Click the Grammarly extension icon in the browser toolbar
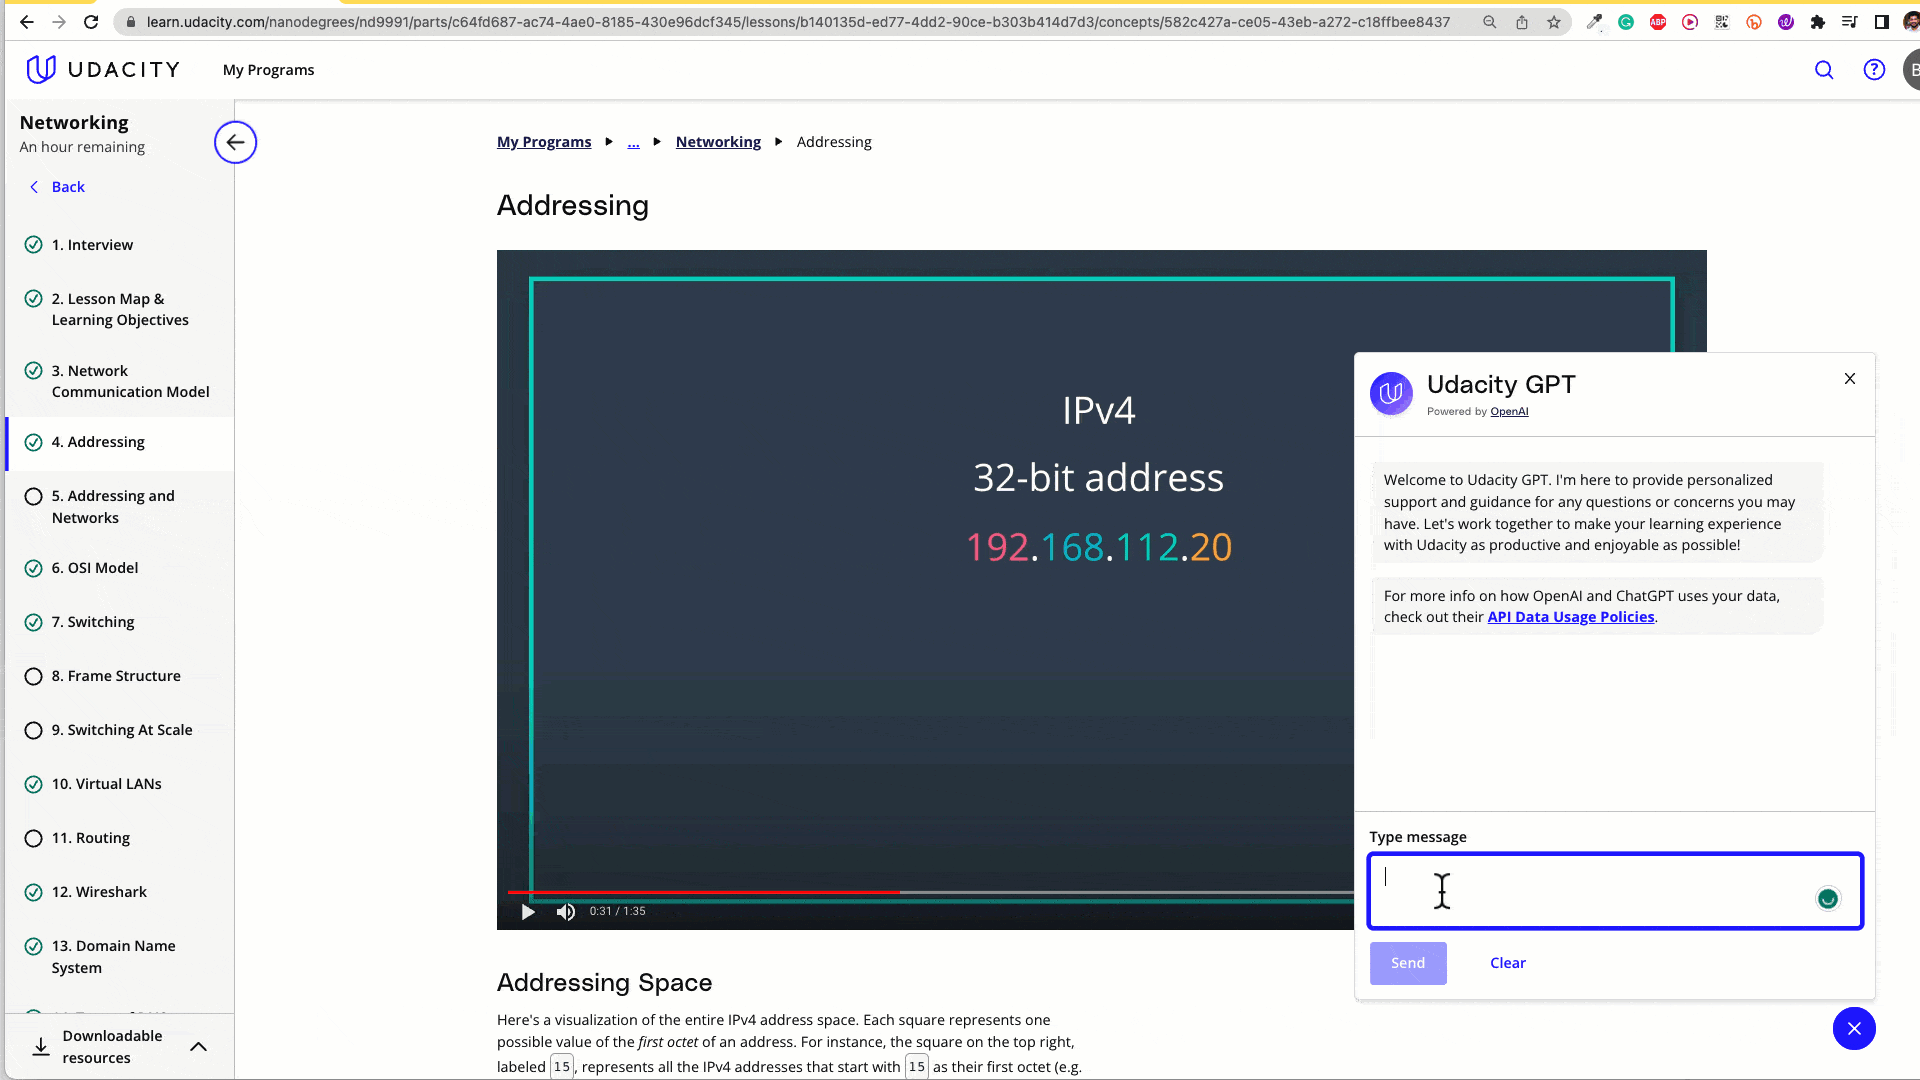Screen dimensions: 1920x1080 [x=1626, y=21]
